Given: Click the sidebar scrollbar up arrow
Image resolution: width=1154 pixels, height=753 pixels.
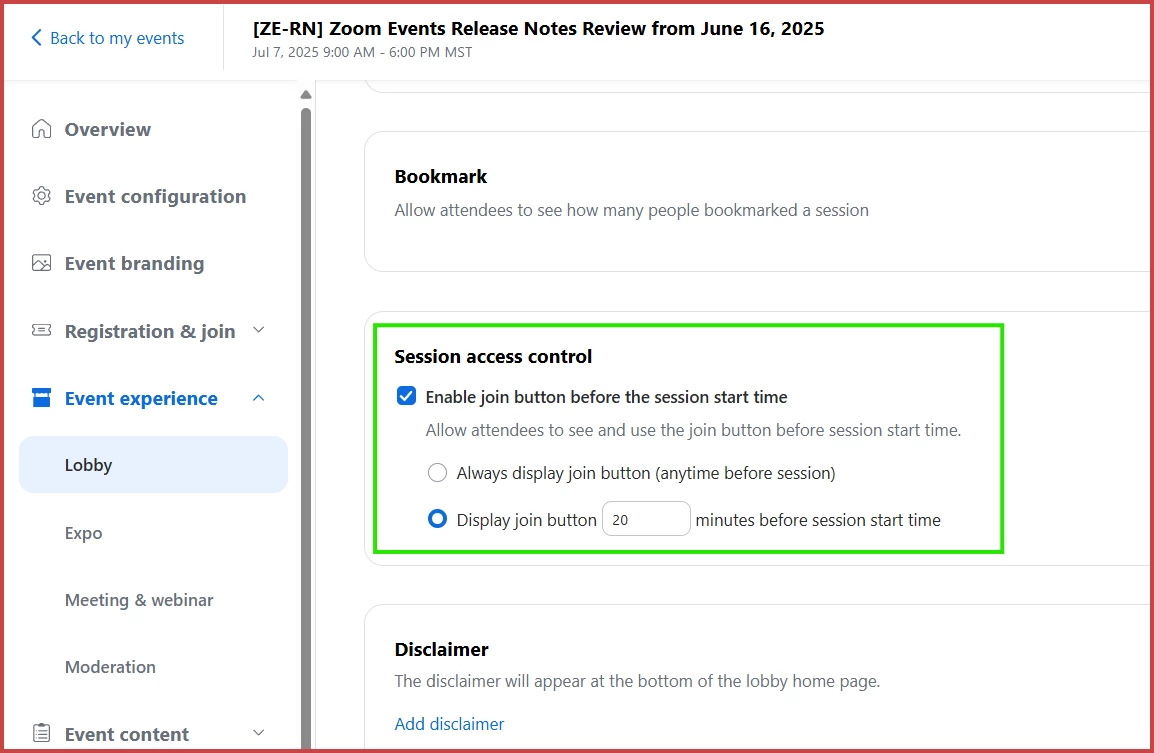Looking at the screenshot, I should (306, 95).
